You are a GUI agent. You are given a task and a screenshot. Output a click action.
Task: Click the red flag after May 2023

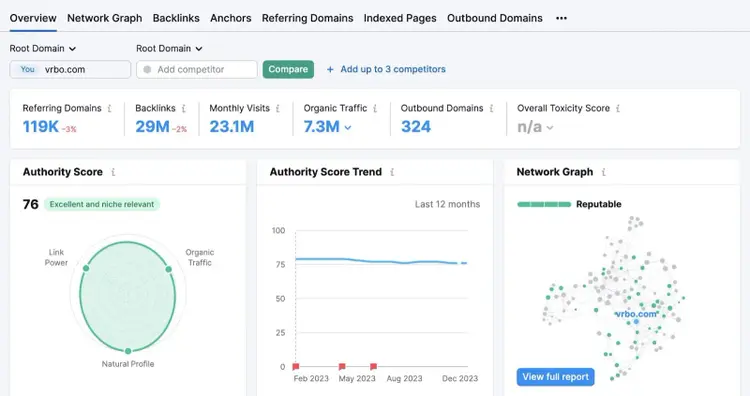tap(373, 367)
